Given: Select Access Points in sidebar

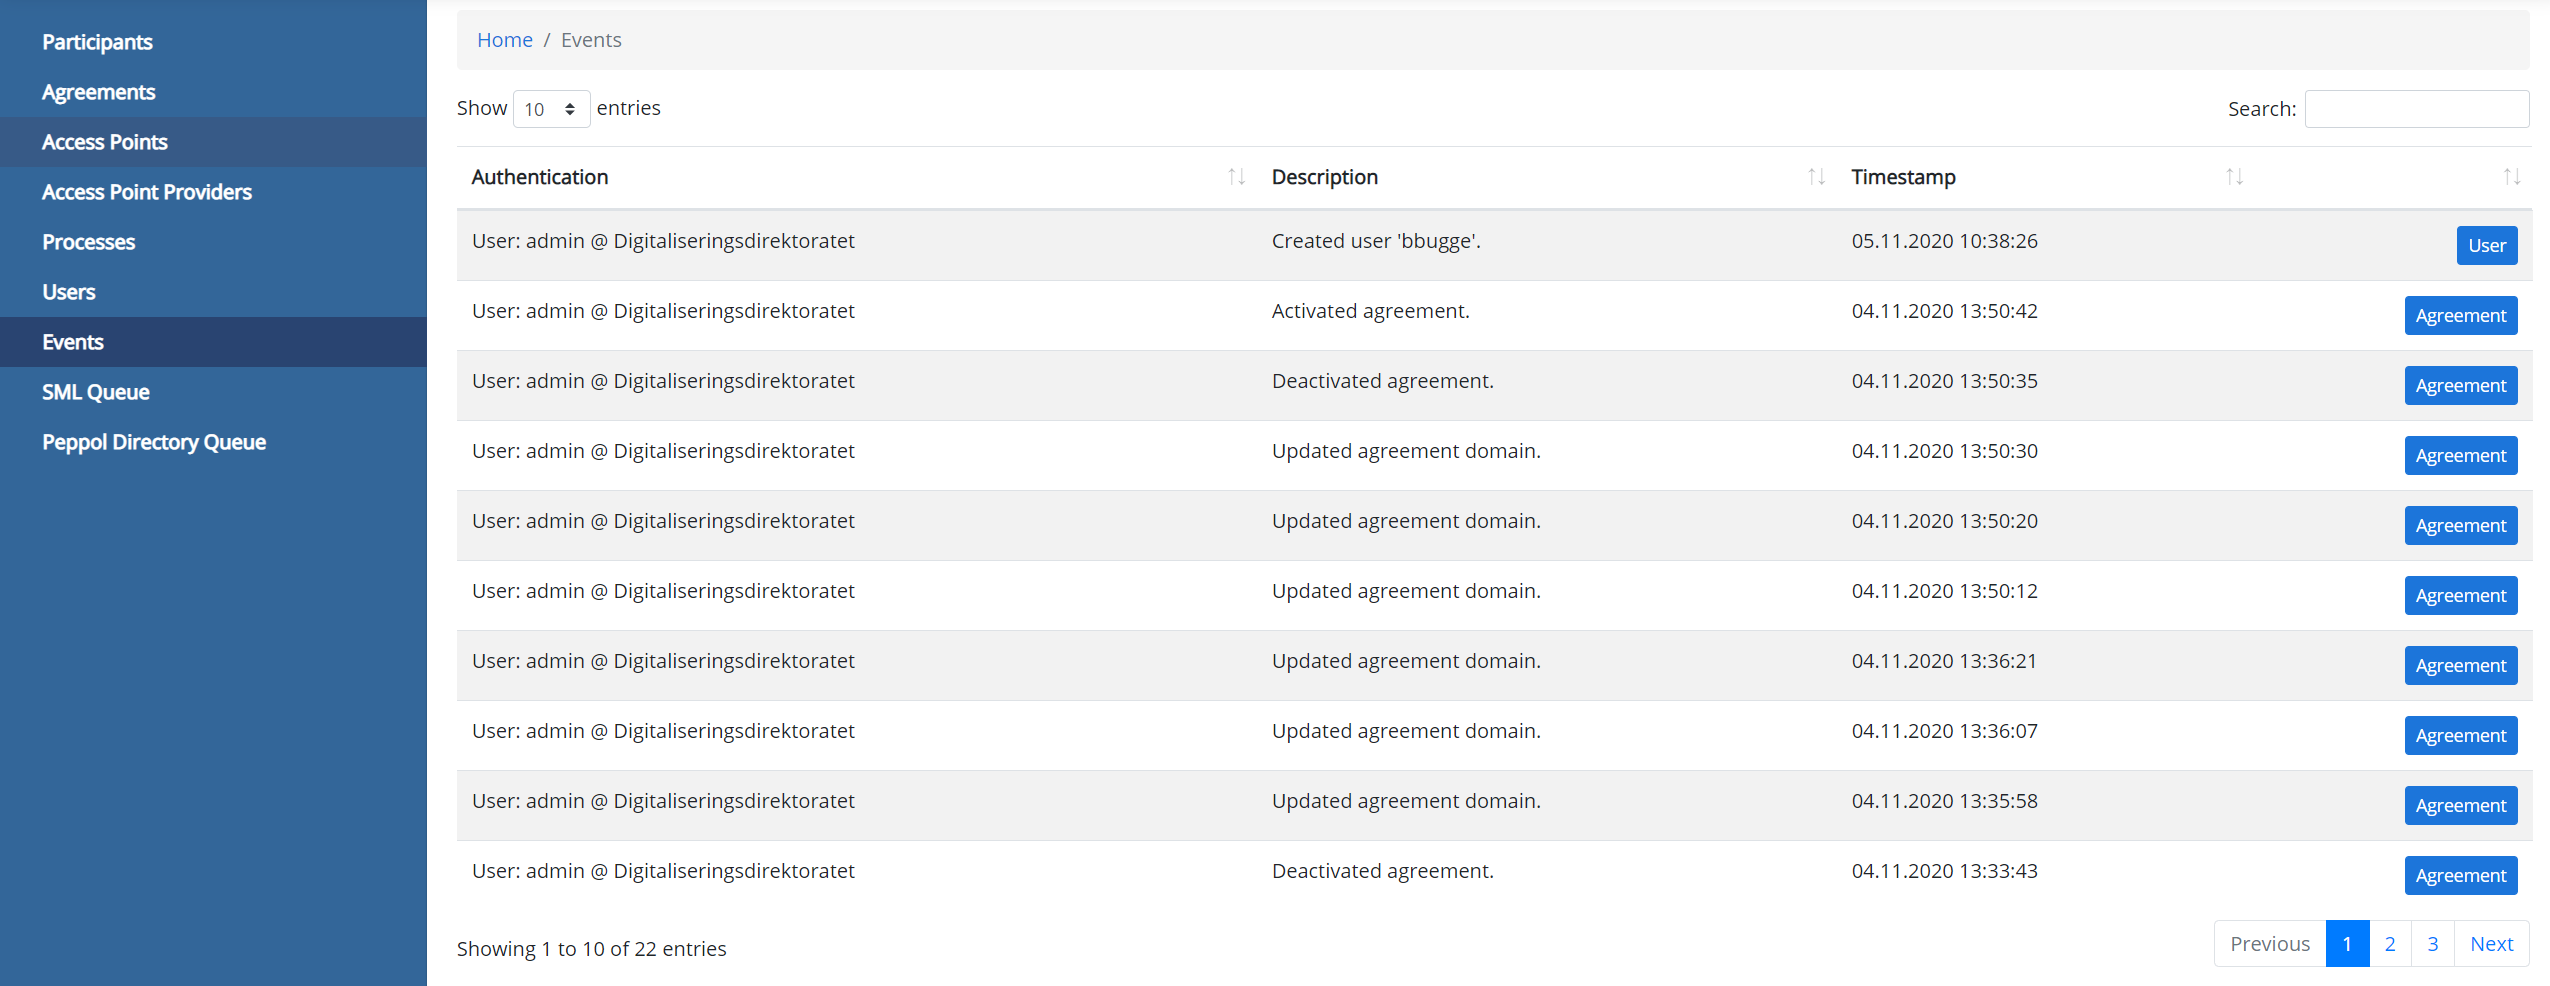Looking at the screenshot, I should [x=104, y=142].
